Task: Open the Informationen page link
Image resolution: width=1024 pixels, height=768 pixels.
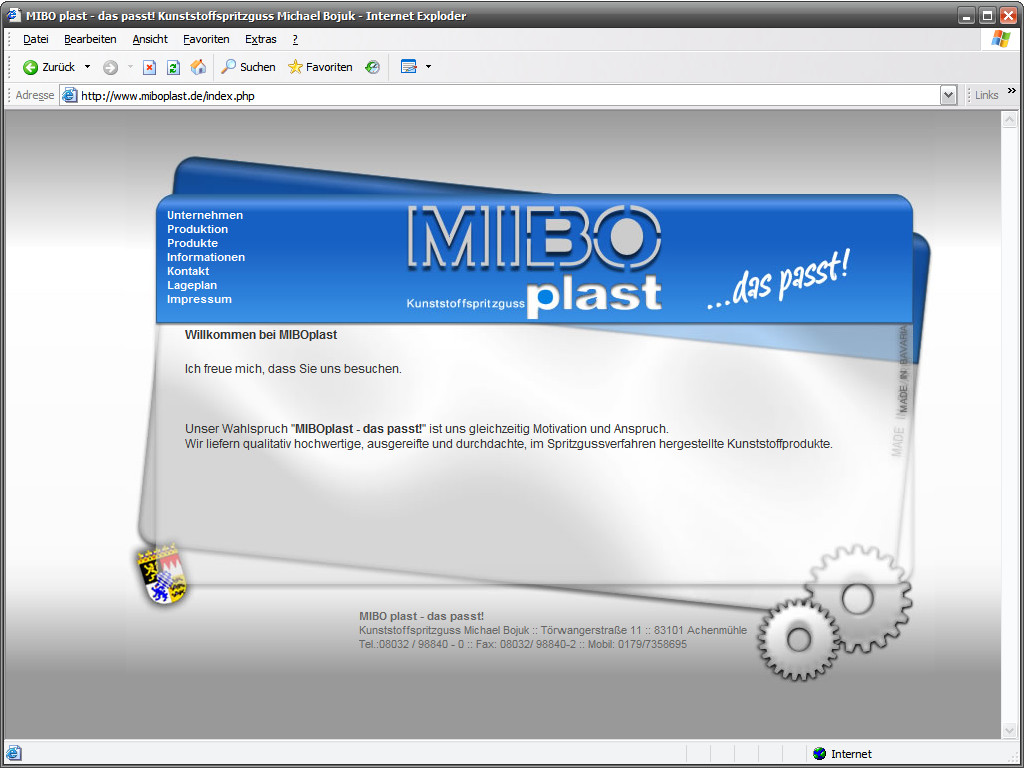Action: click(206, 257)
